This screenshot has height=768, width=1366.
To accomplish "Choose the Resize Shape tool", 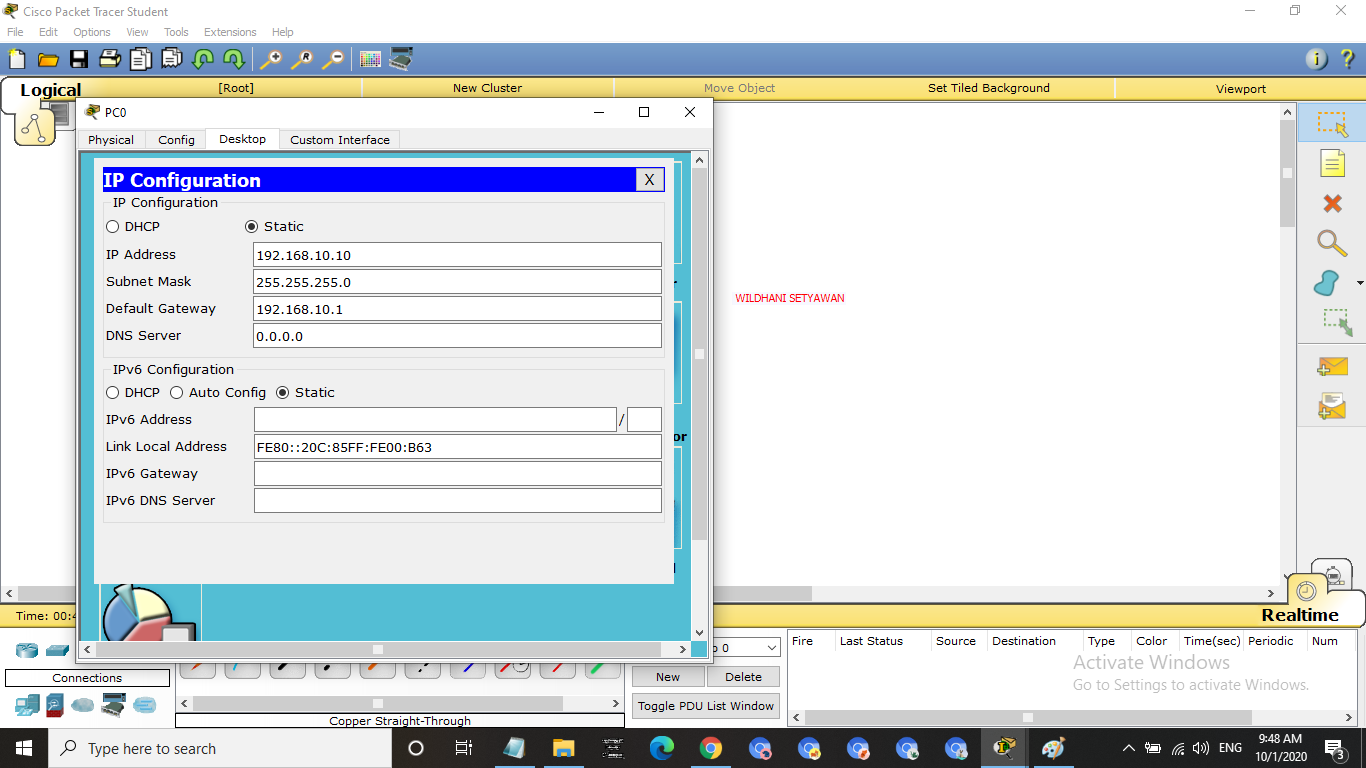I will tap(1336, 322).
